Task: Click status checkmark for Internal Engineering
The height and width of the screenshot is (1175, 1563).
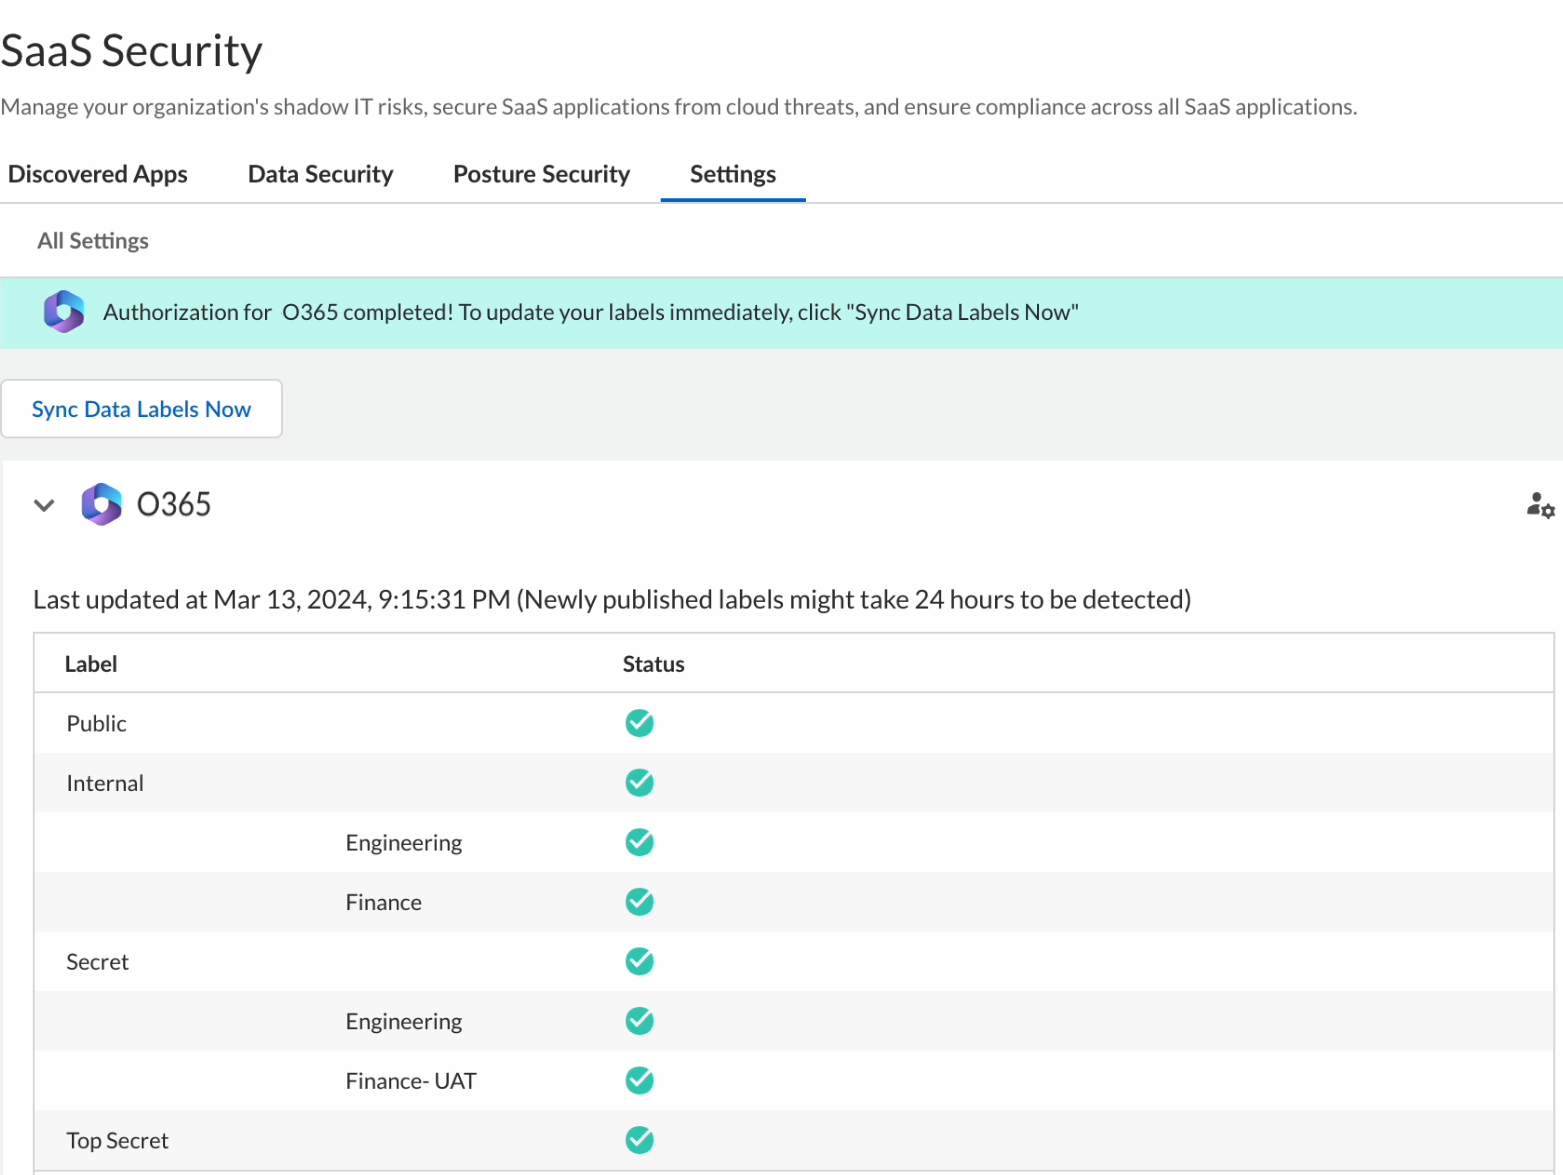Action: pyautogui.click(x=639, y=843)
